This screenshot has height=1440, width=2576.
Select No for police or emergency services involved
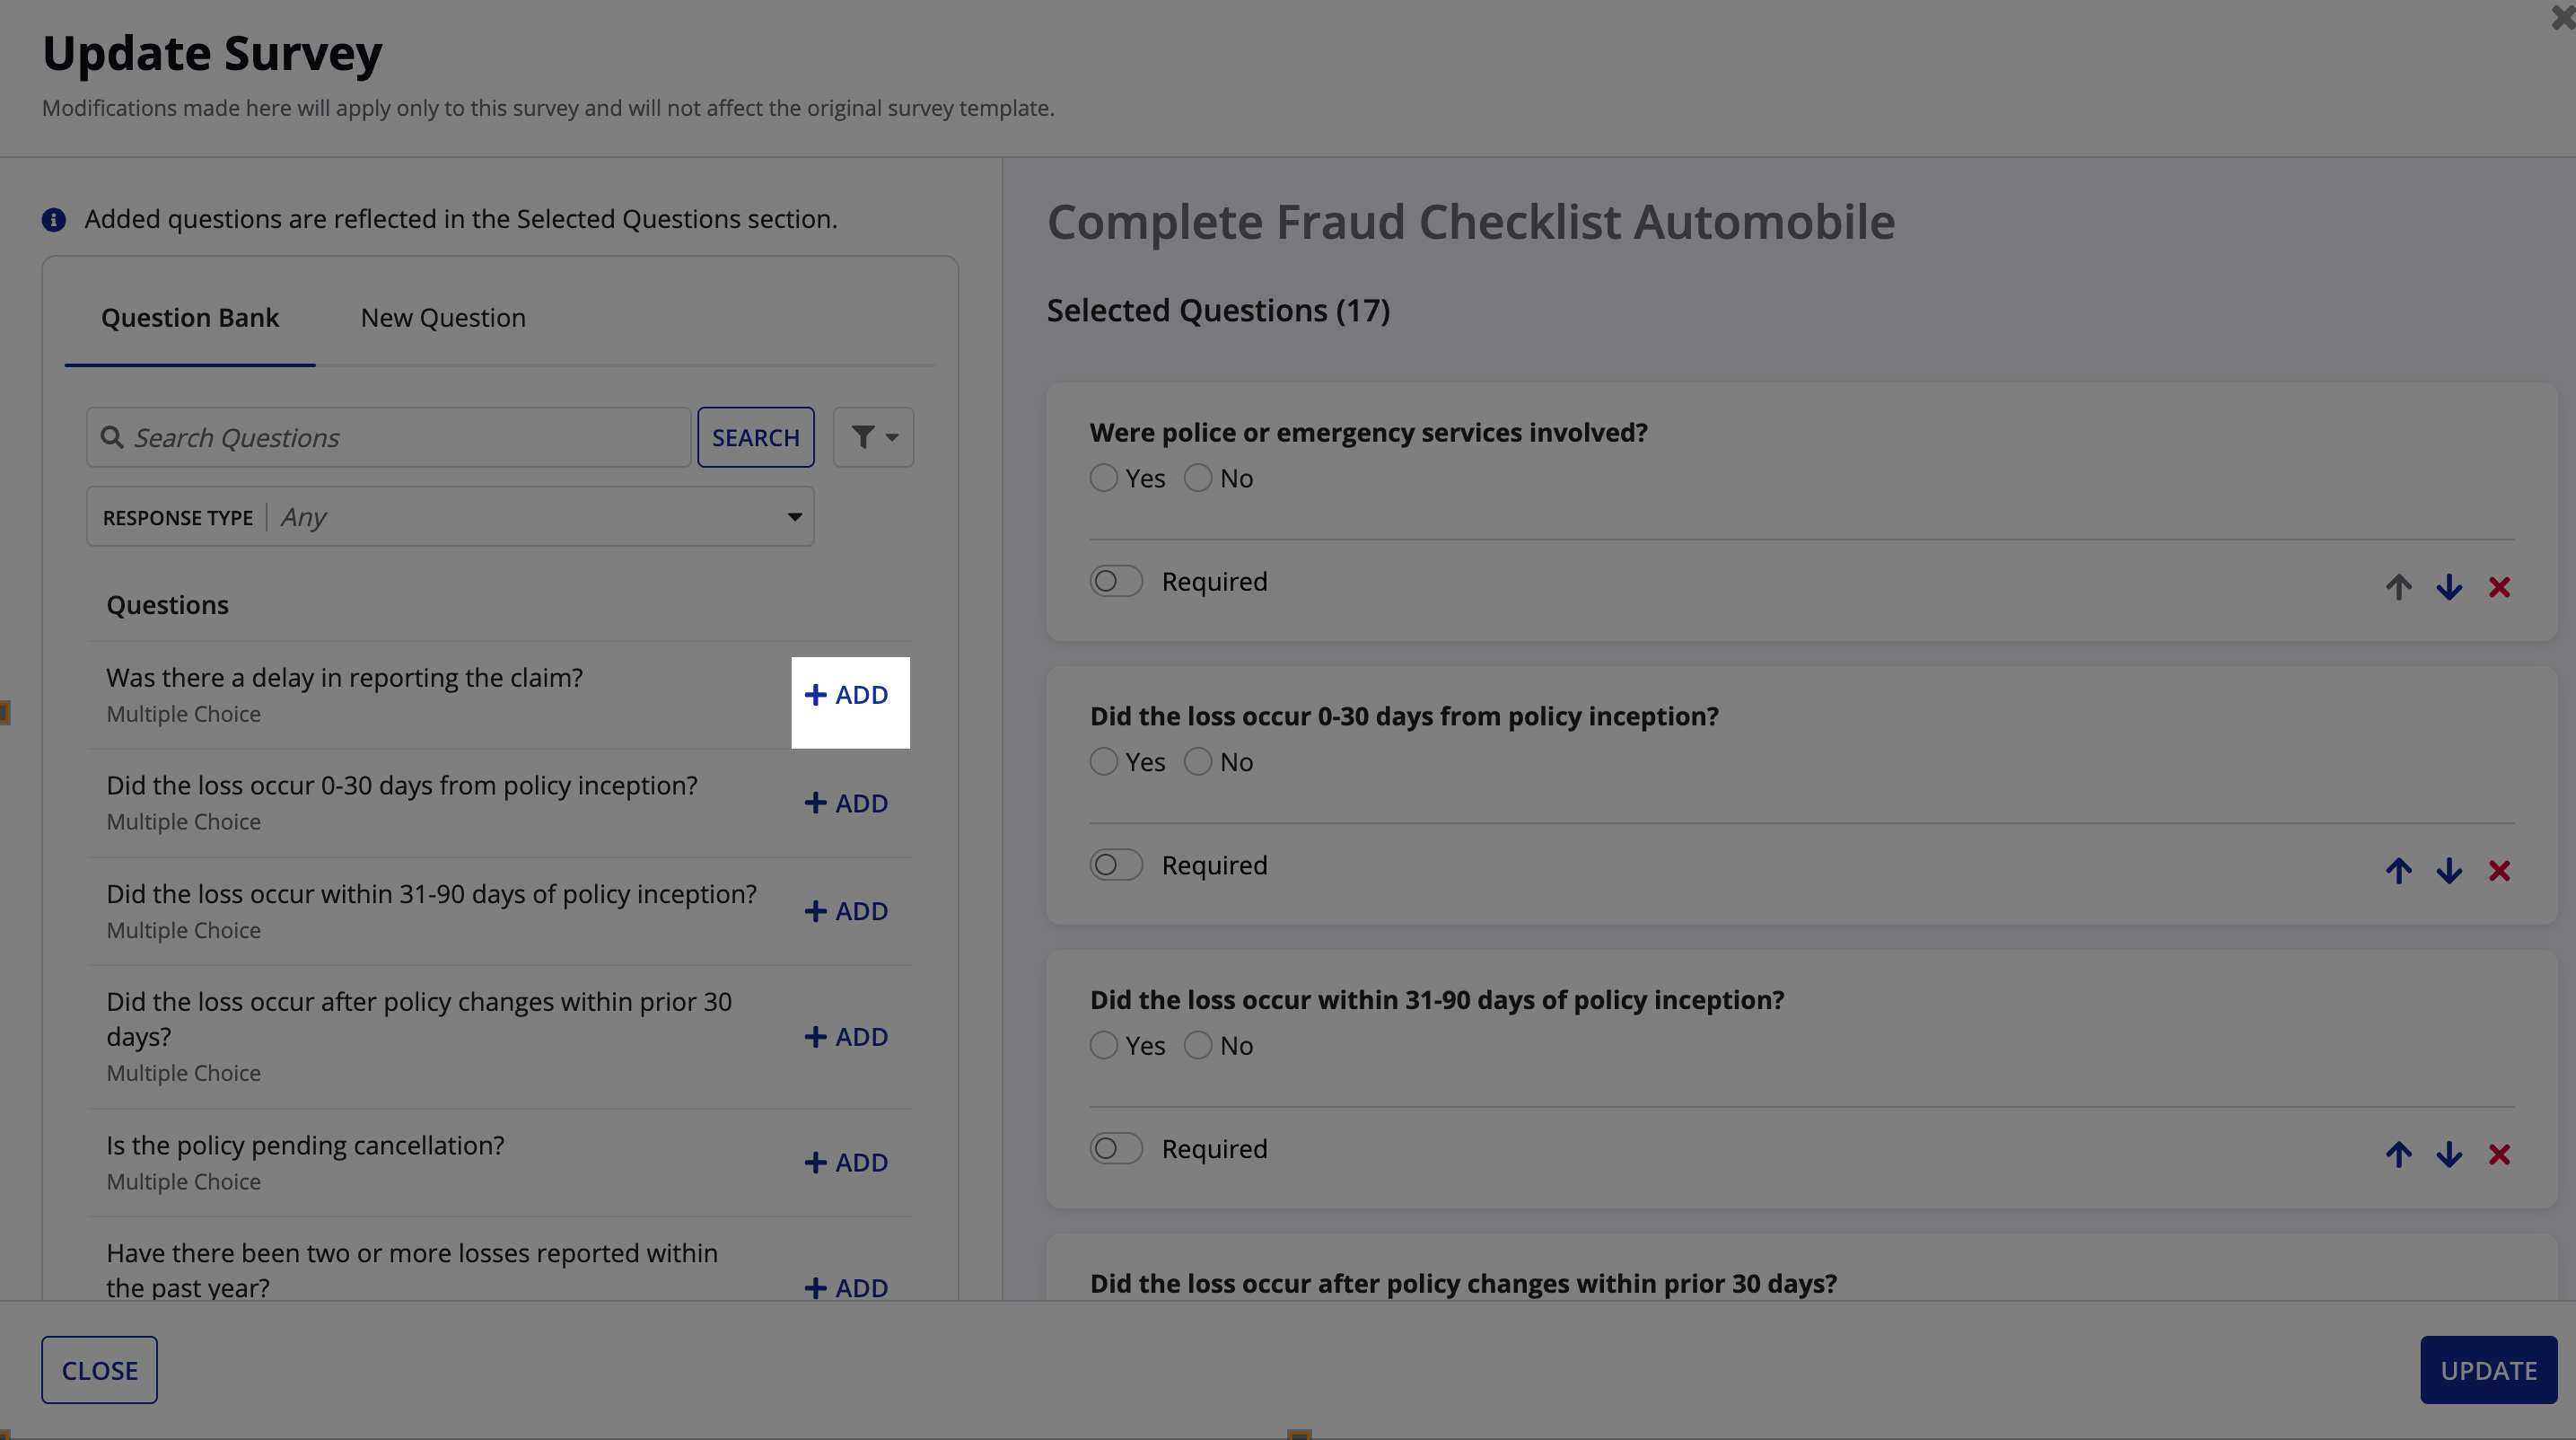click(1198, 478)
